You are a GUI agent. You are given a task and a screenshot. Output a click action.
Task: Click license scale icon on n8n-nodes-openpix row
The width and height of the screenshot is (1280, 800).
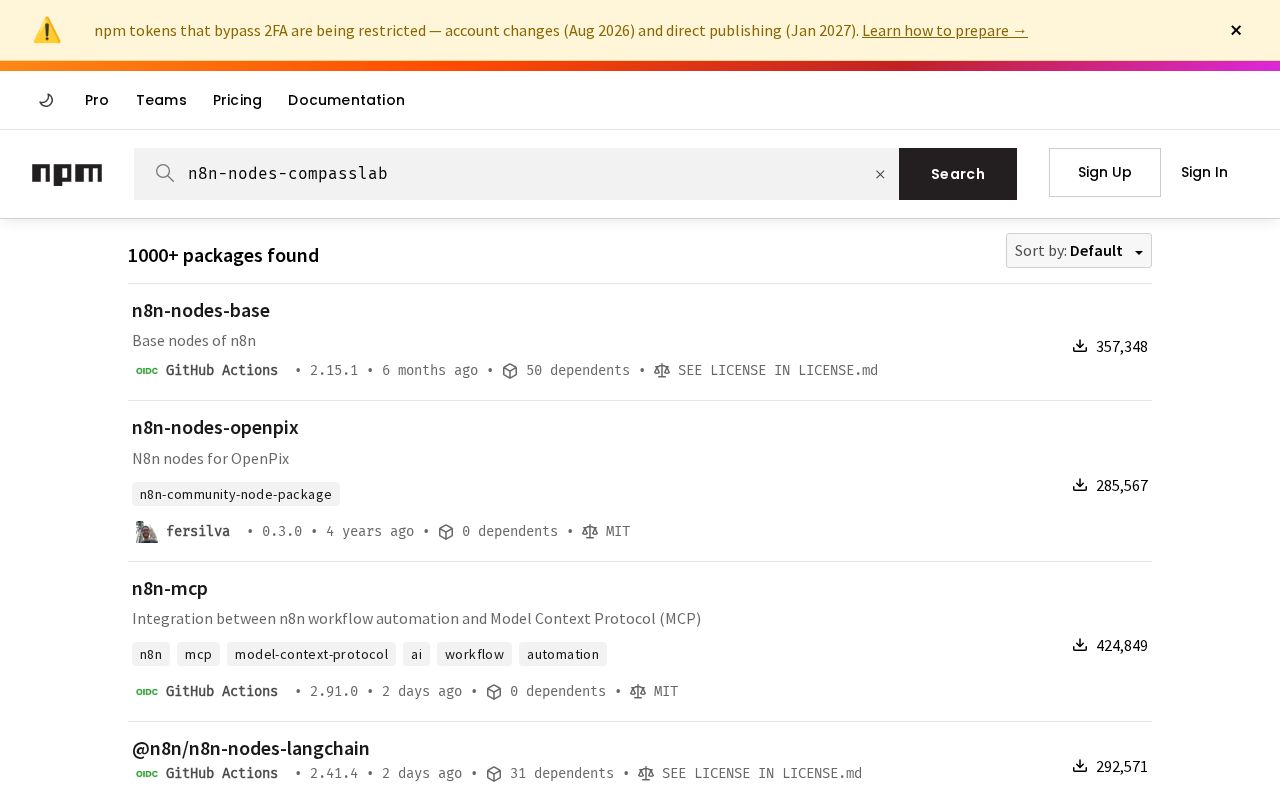coord(590,532)
